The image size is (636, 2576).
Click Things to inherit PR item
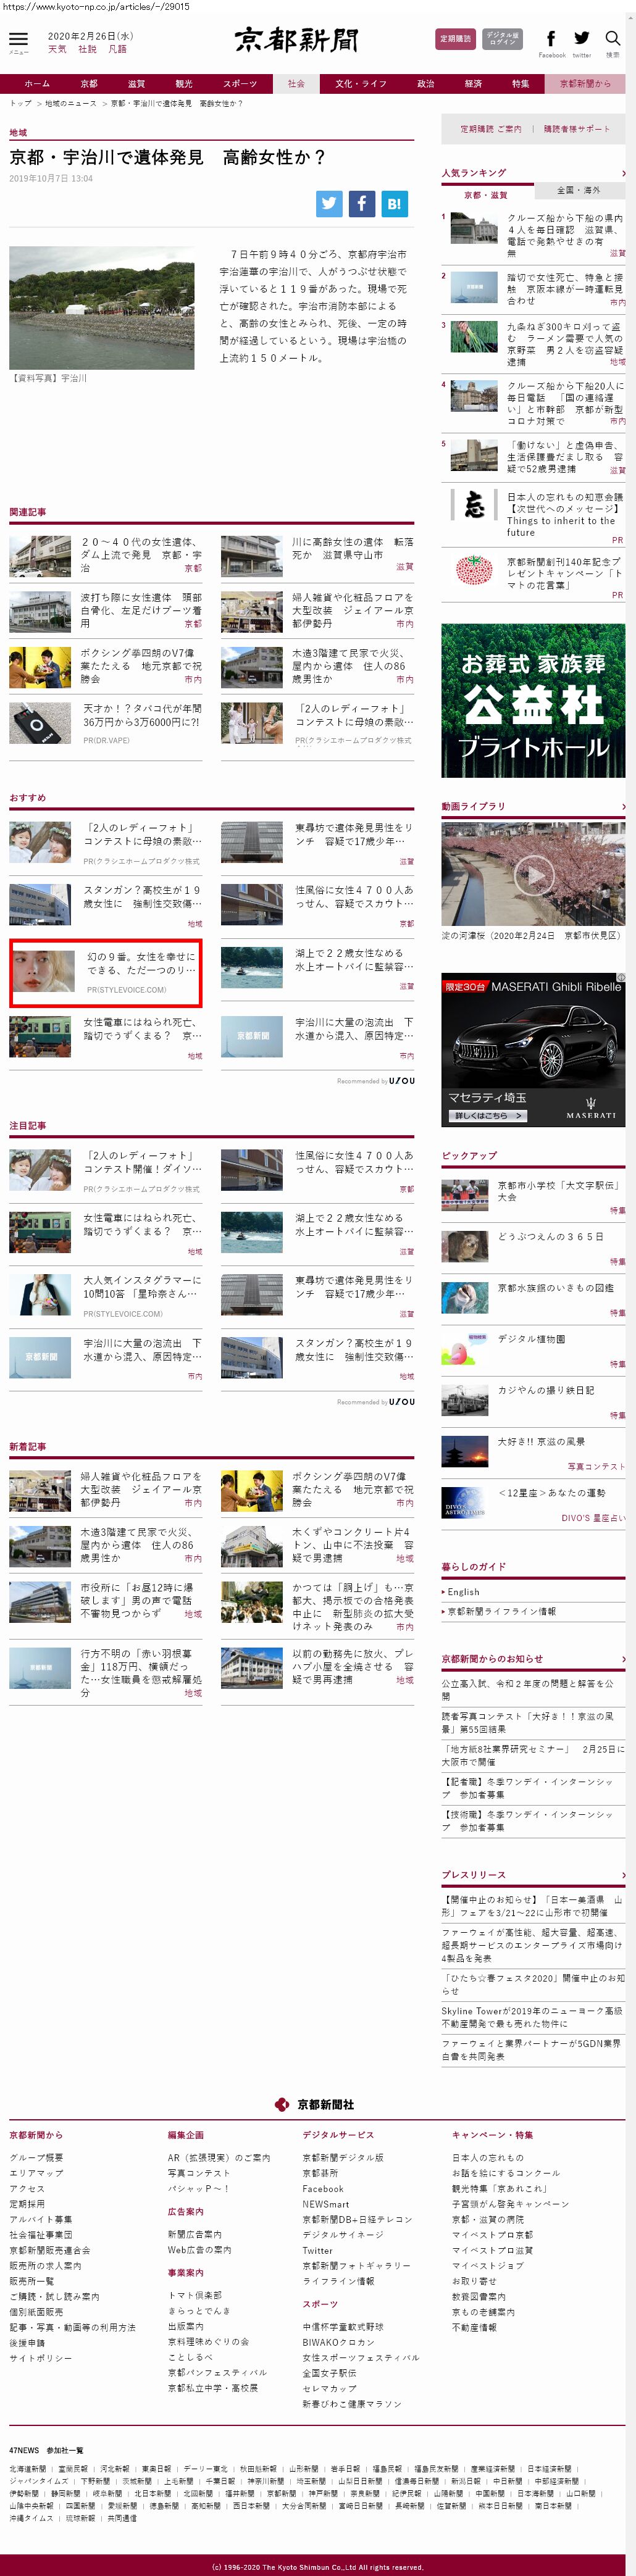533,516
